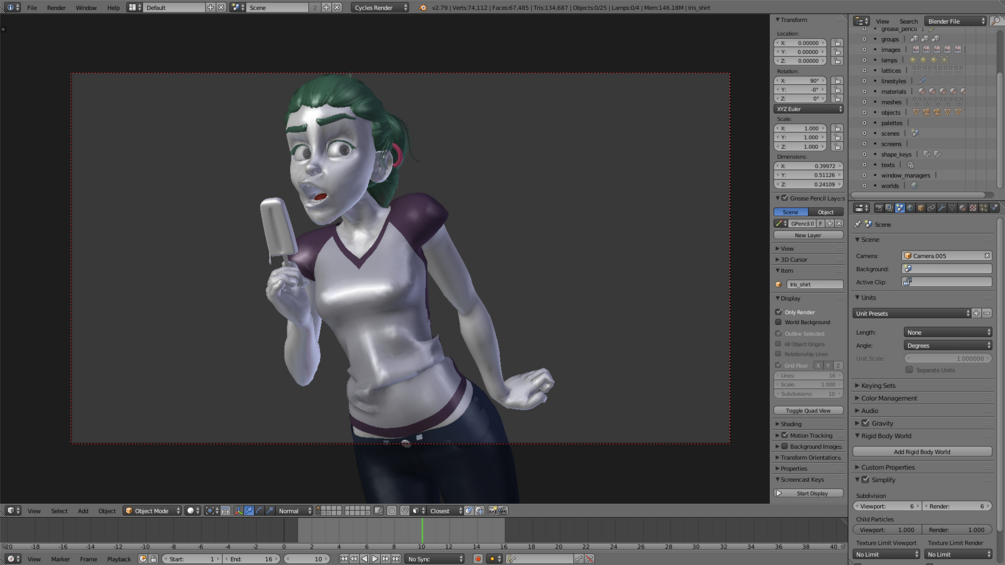
Task: Open the Modifiers wrench icon tab
Action: pyautogui.click(x=942, y=208)
